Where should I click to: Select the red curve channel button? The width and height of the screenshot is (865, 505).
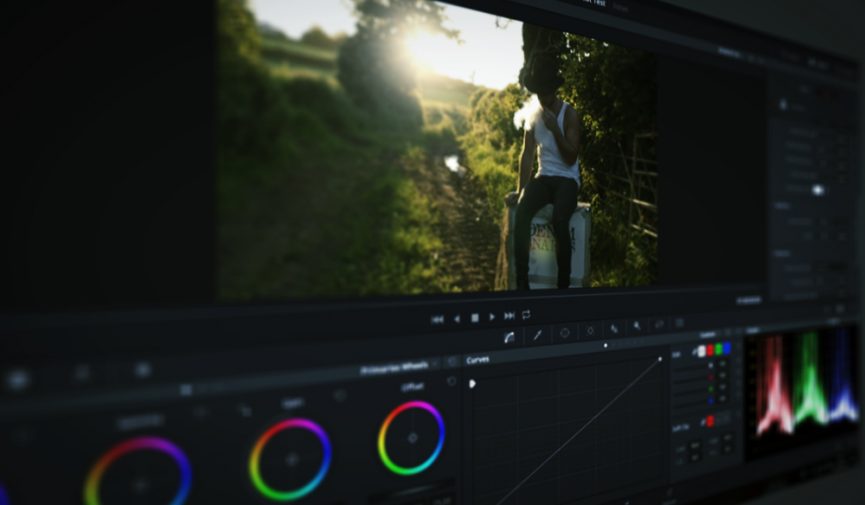click(710, 350)
